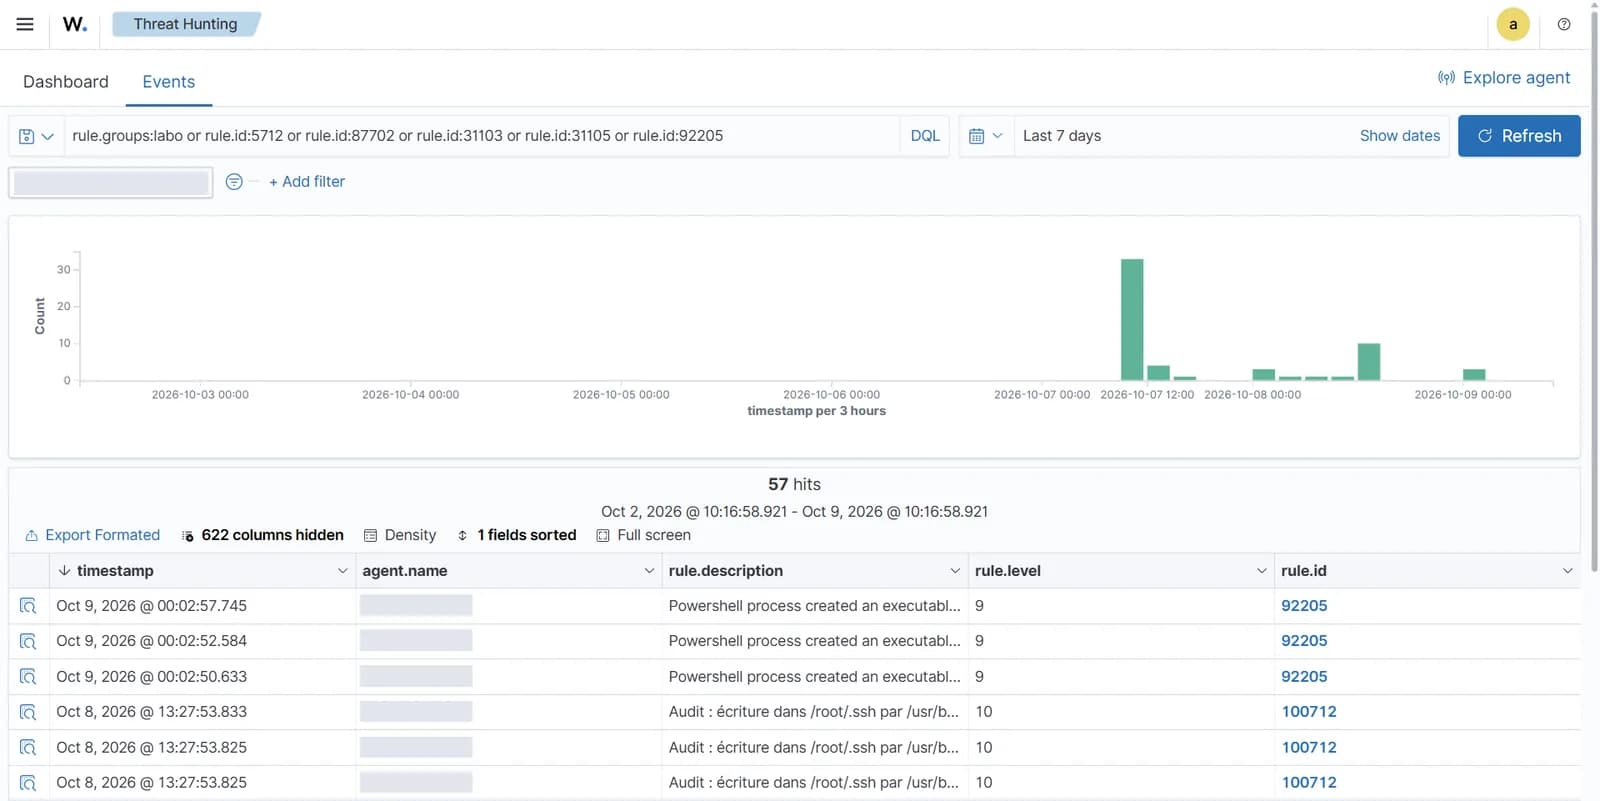Open rule 100712 link in the 13:27:53.833 row
Viewport: 1600px width, 801px height.
pyautogui.click(x=1309, y=712)
